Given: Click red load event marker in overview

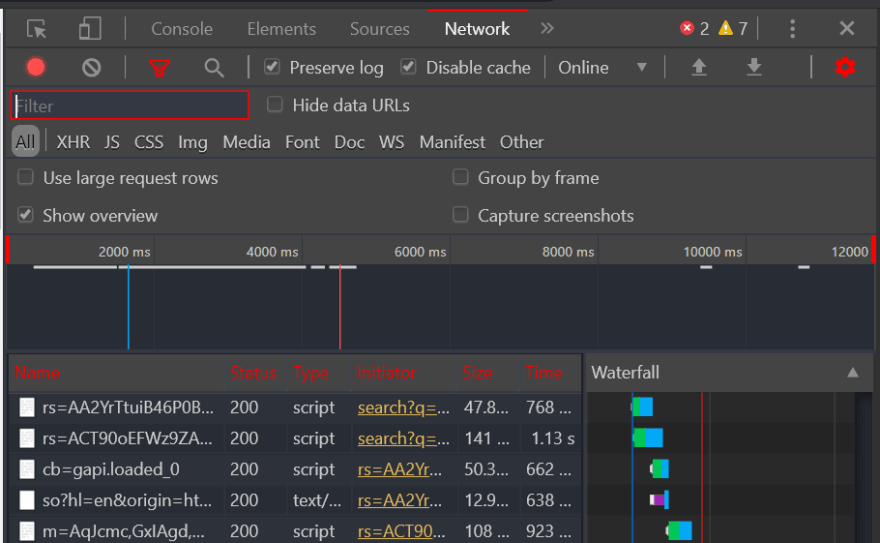Looking at the screenshot, I should click(x=340, y=307).
